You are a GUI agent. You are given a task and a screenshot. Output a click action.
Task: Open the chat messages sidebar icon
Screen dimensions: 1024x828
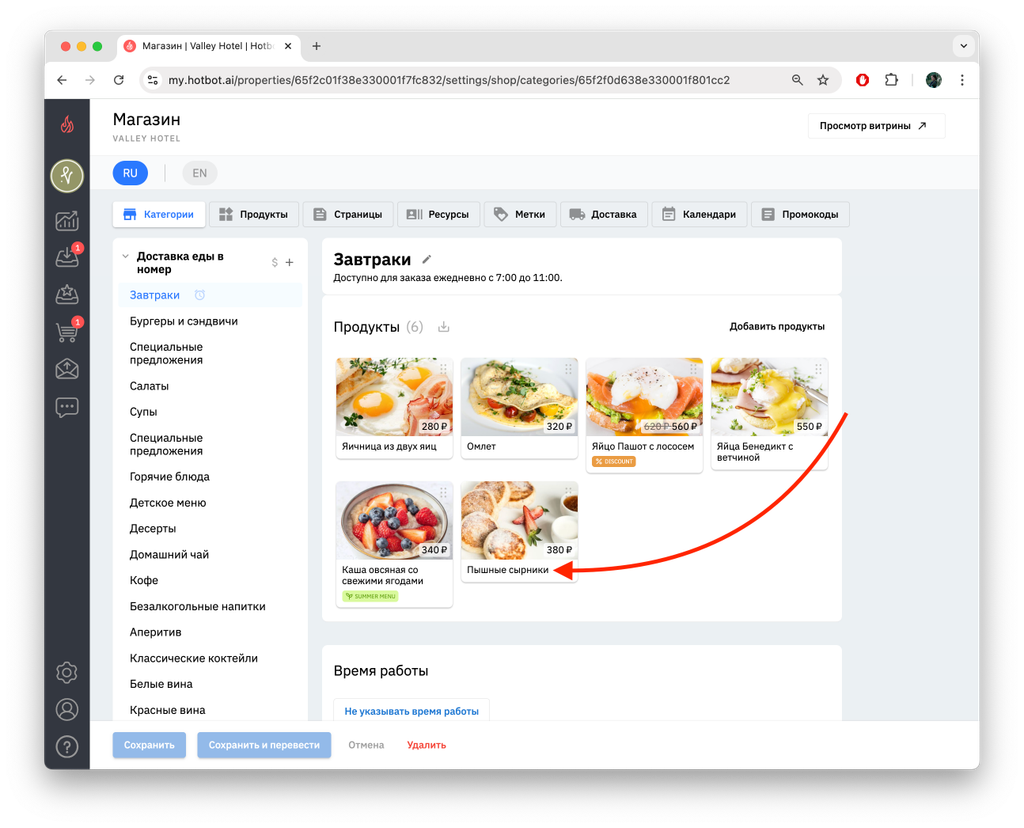point(67,407)
